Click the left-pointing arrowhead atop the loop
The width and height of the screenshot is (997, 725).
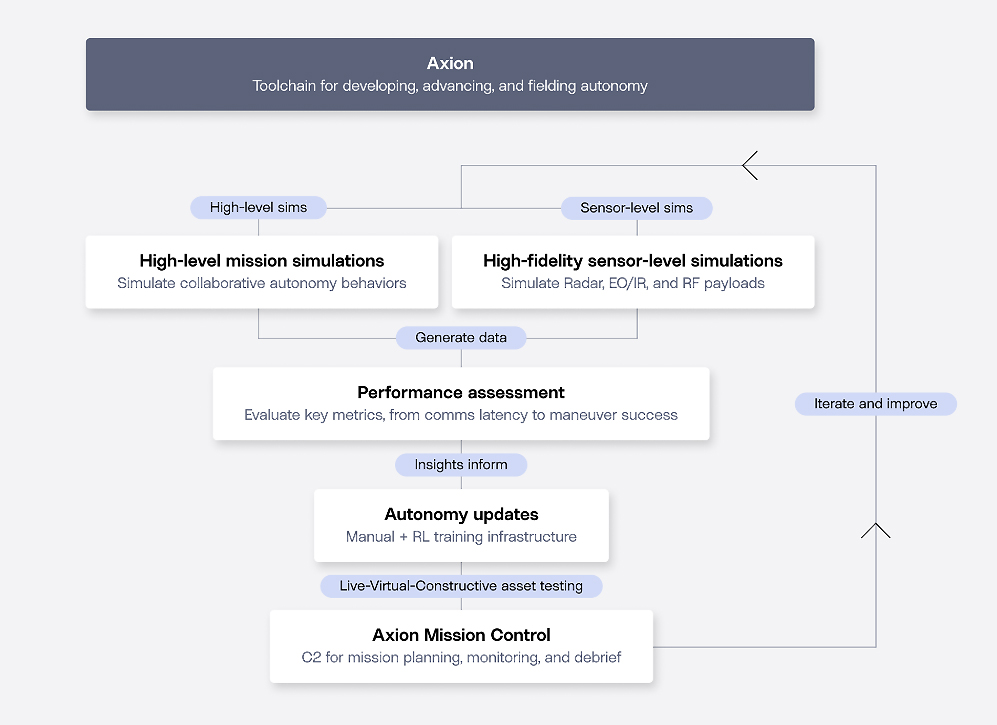(x=749, y=166)
